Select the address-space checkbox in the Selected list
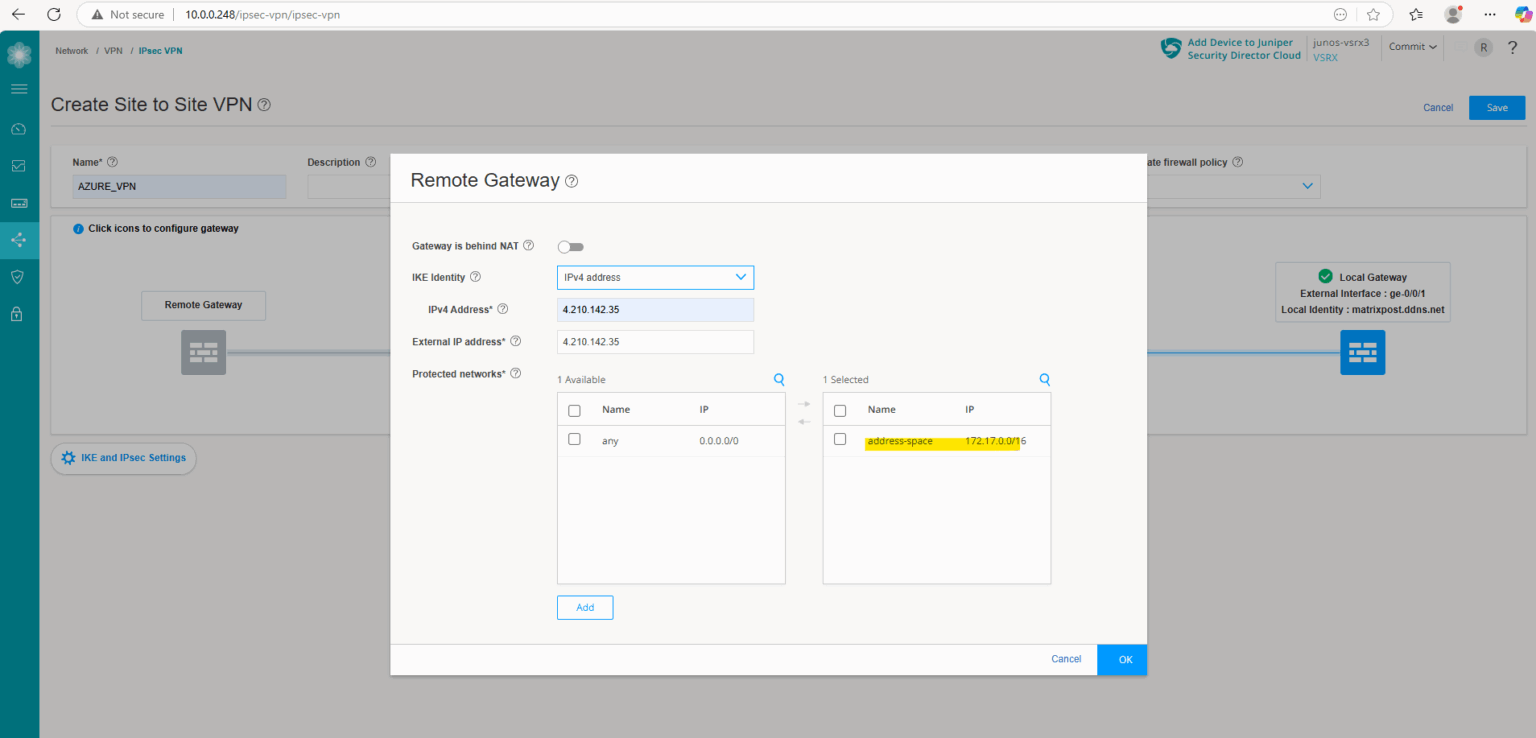This screenshot has width=1536, height=738. pos(840,439)
